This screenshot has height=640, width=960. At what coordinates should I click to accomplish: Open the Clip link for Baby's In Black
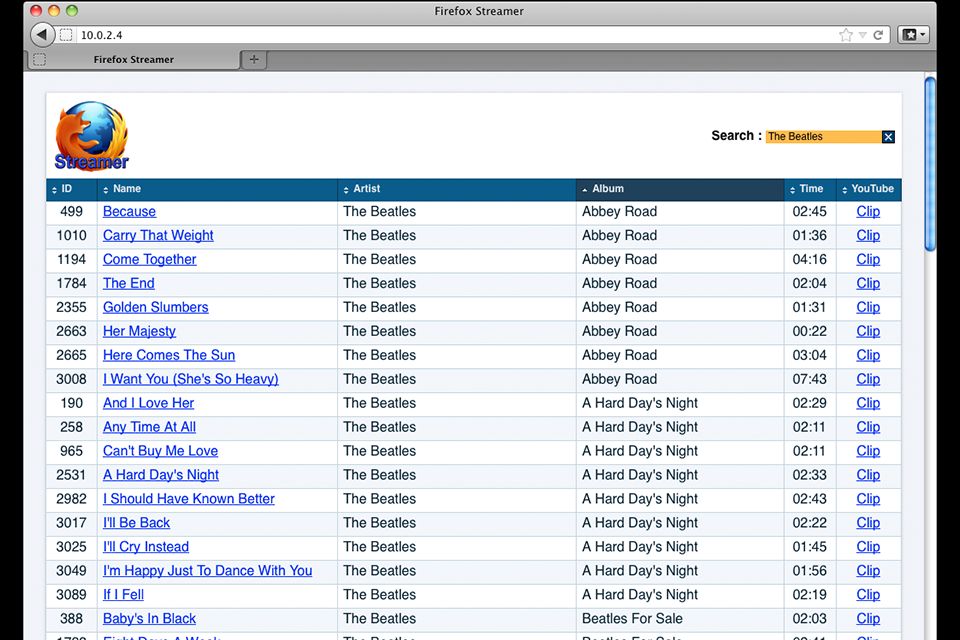pos(868,618)
